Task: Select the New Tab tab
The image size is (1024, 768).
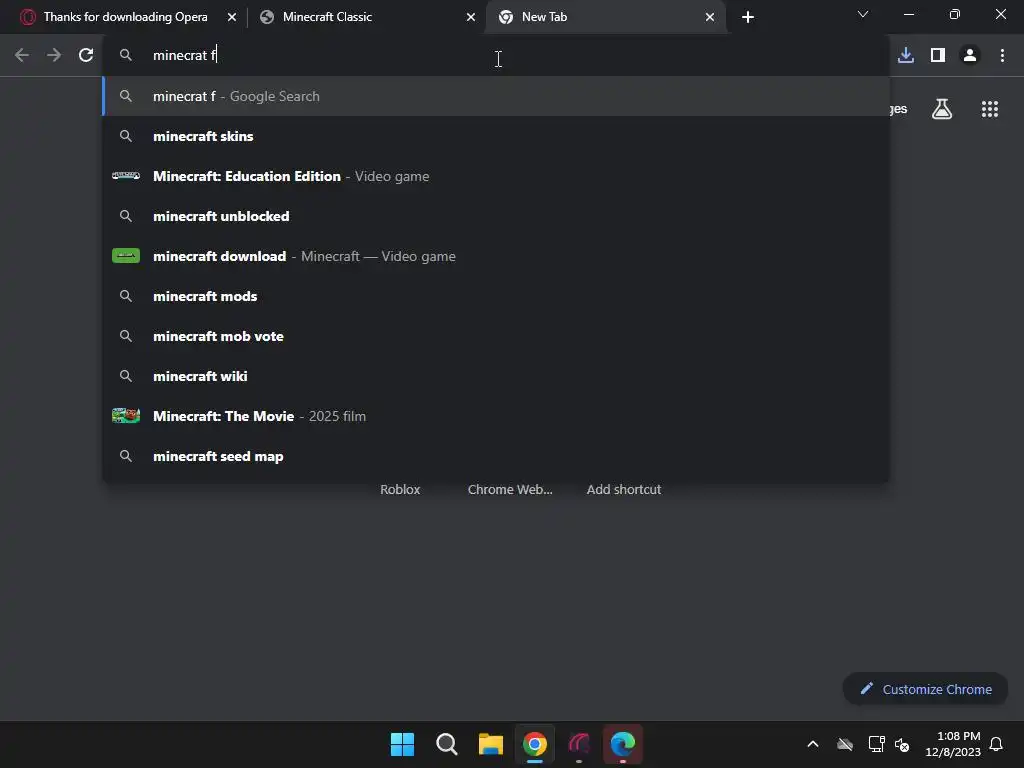Action: point(606,17)
